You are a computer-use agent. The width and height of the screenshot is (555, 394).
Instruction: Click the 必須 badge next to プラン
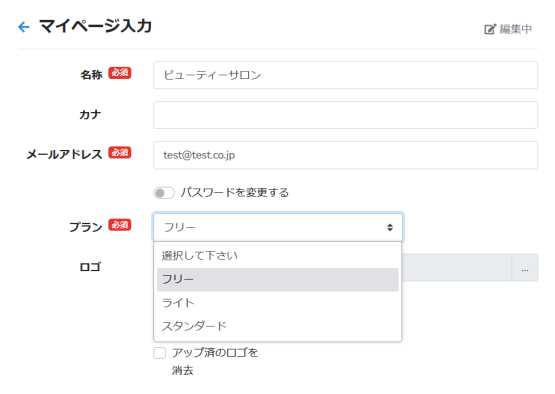[x=120, y=225]
